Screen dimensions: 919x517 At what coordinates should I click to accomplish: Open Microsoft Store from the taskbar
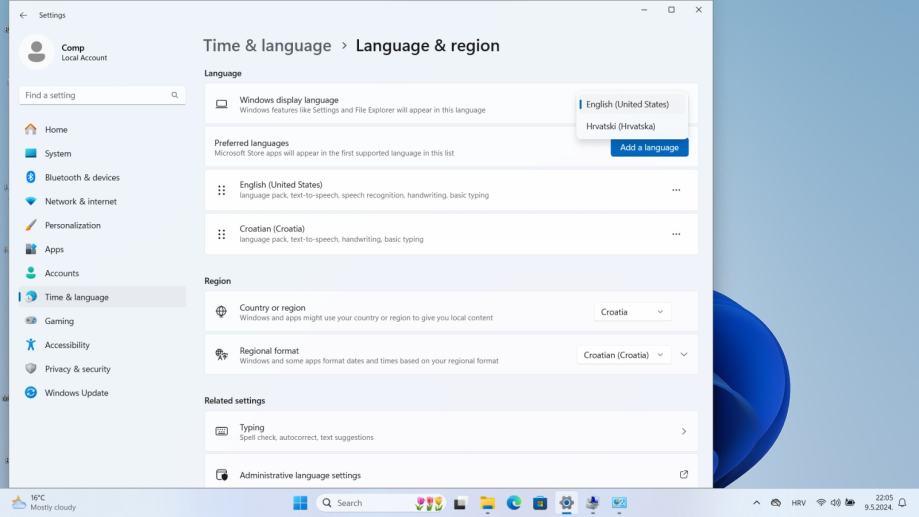pyautogui.click(x=540, y=503)
